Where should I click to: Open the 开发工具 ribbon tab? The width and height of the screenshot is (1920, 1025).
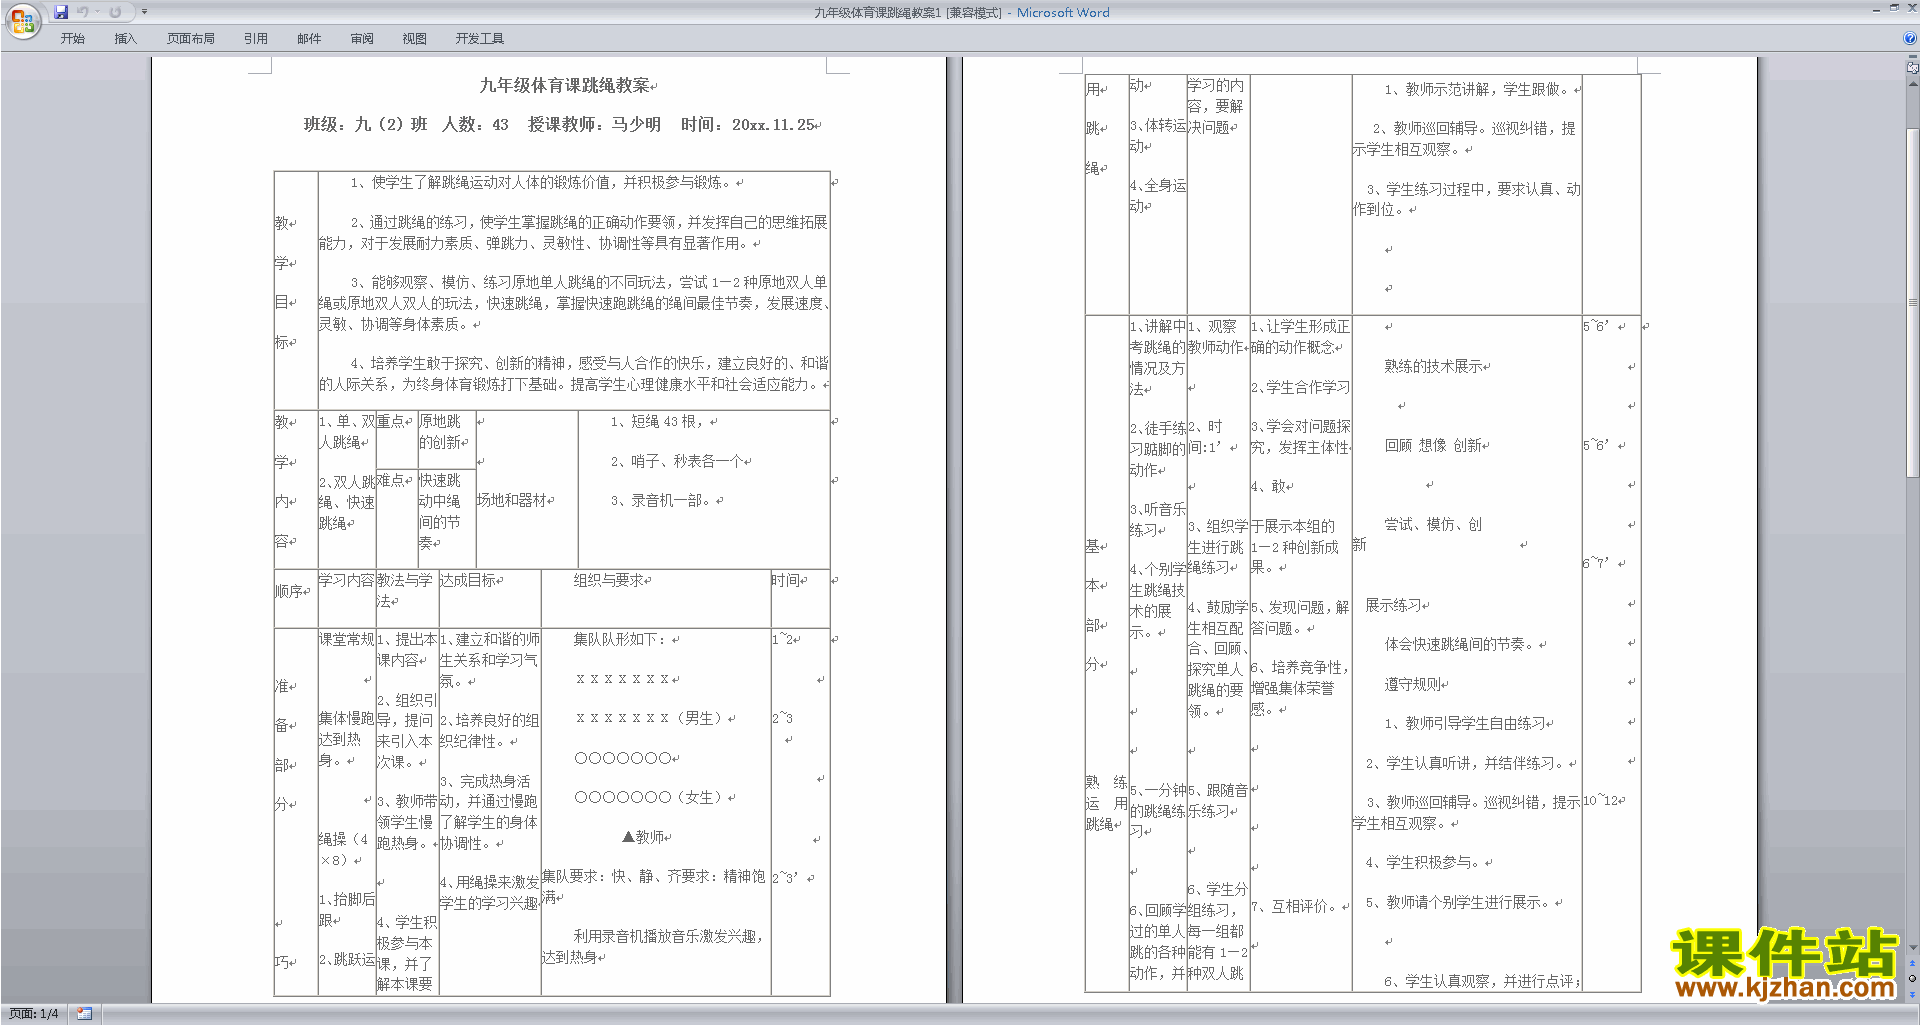click(x=479, y=38)
